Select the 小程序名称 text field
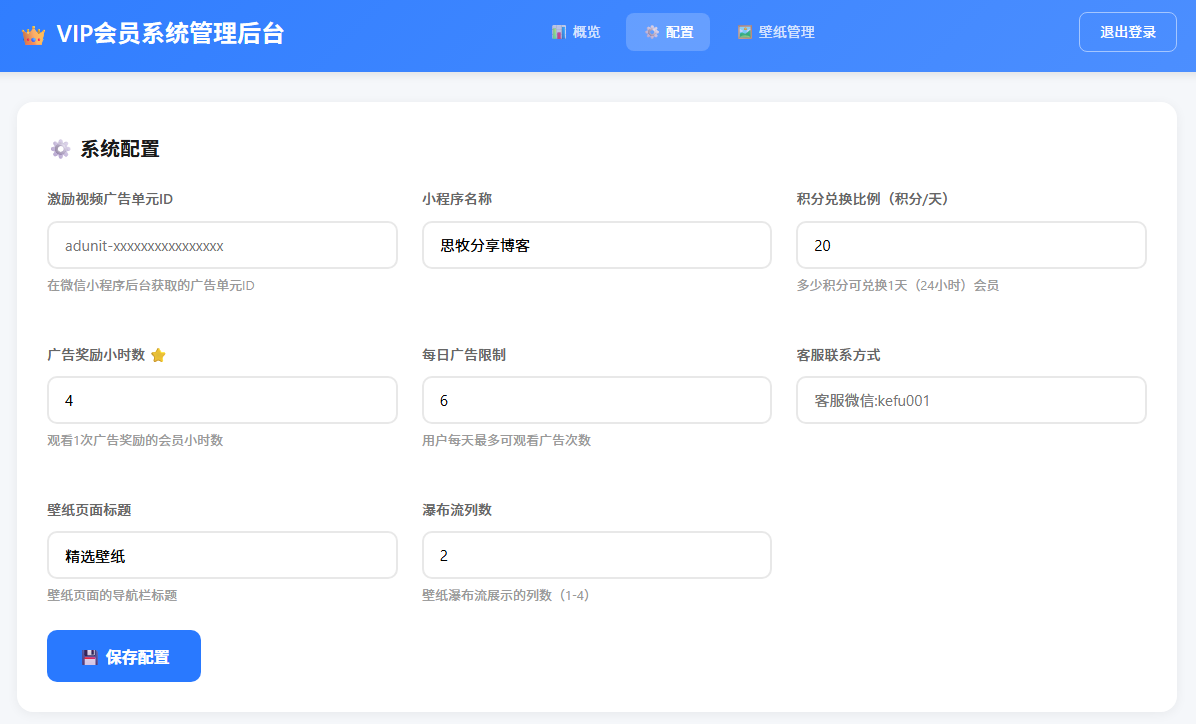 [596, 245]
